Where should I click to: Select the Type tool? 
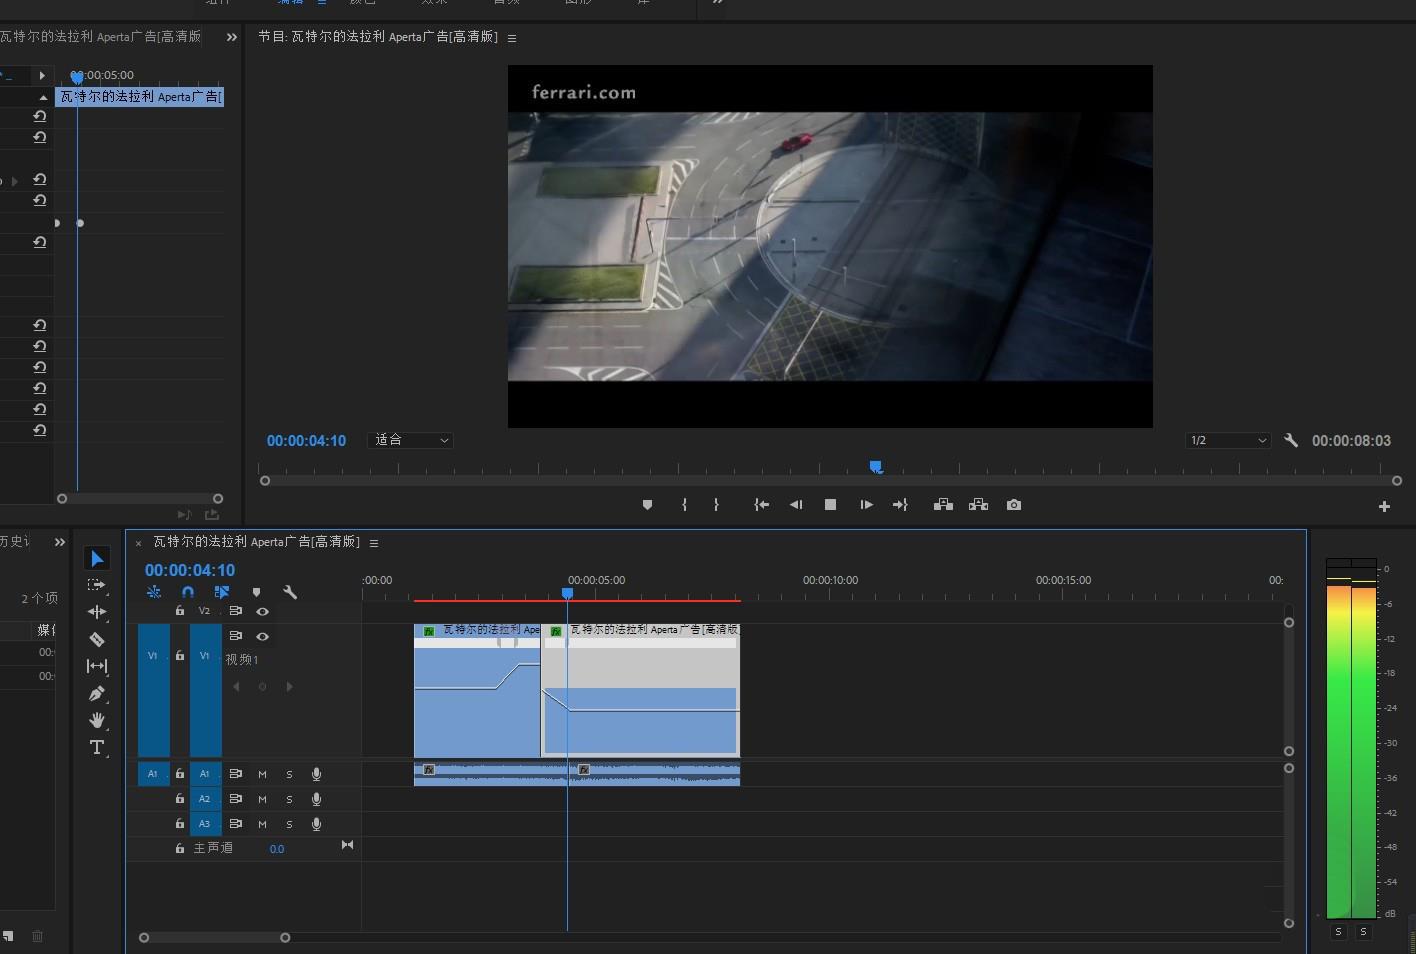(x=97, y=747)
